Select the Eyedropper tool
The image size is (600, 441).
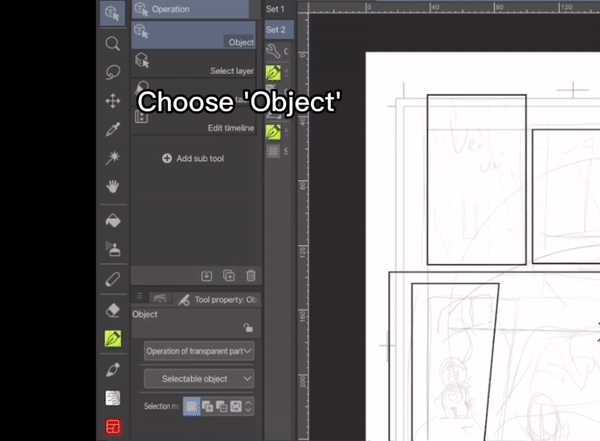[x=112, y=129]
